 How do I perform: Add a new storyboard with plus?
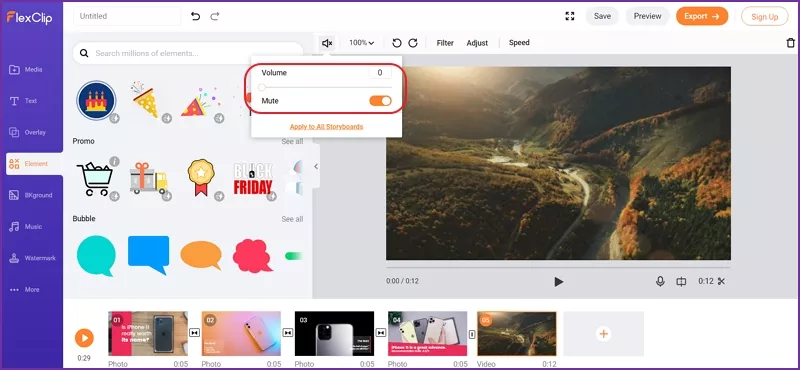(x=604, y=334)
